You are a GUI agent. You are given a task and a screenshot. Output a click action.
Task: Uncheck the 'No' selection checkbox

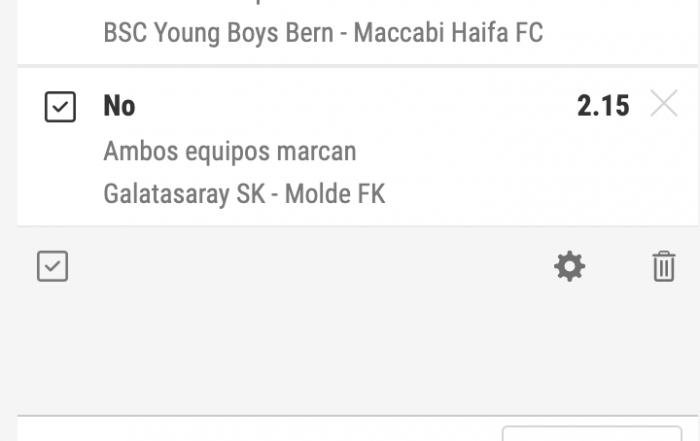[60, 106]
